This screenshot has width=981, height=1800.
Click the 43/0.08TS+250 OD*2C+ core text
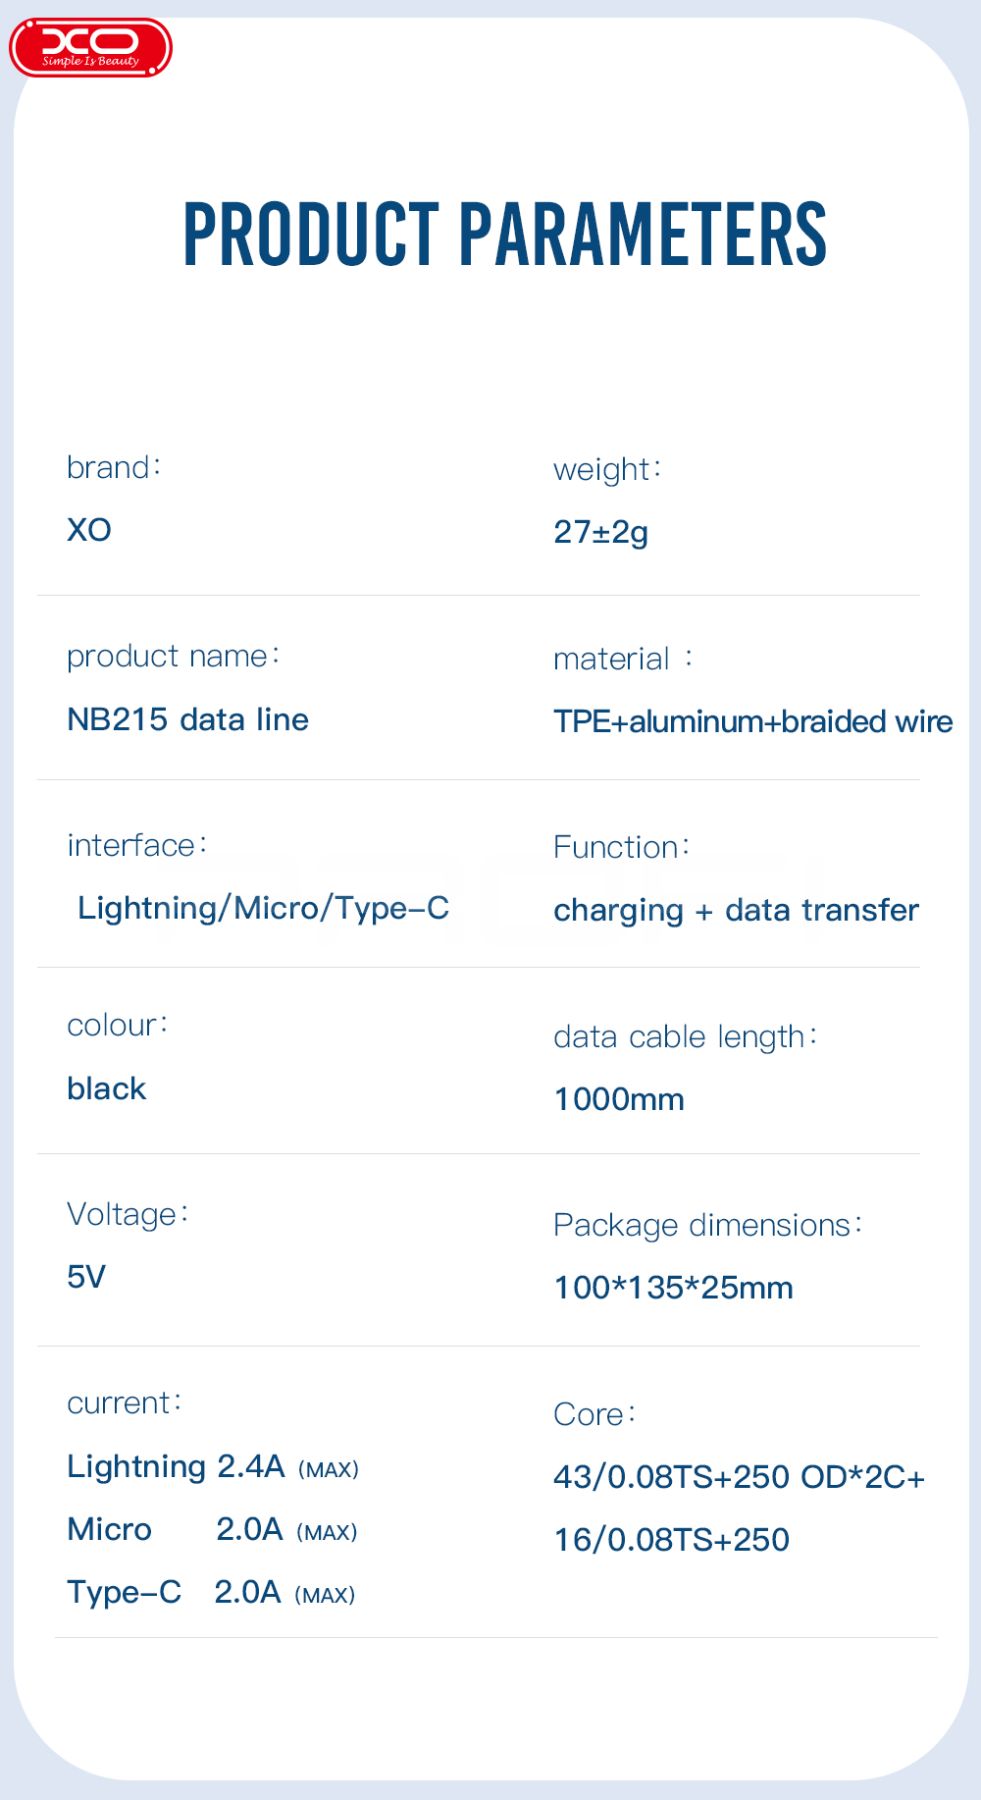pyautogui.click(x=740, y=1477)
